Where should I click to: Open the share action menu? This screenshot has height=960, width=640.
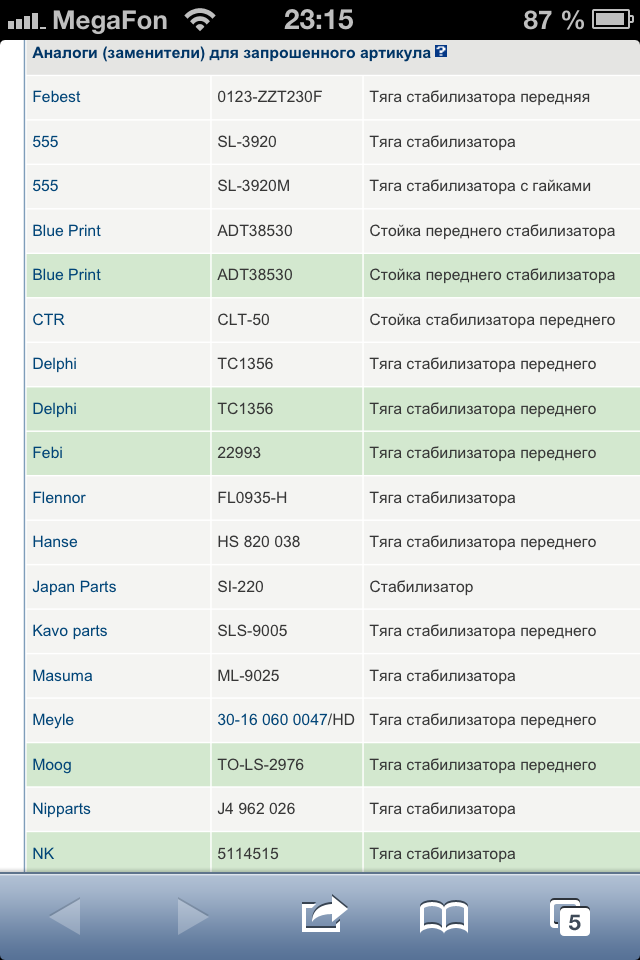(x=323, y=914)
